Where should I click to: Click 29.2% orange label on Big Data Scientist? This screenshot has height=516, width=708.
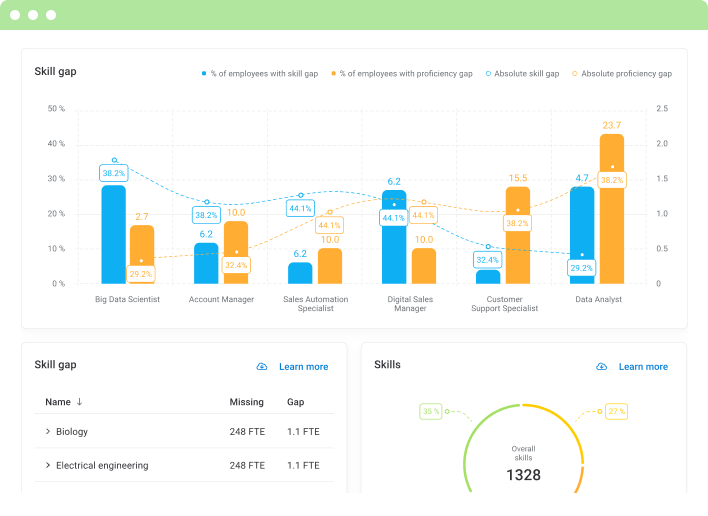click(141, 274)
